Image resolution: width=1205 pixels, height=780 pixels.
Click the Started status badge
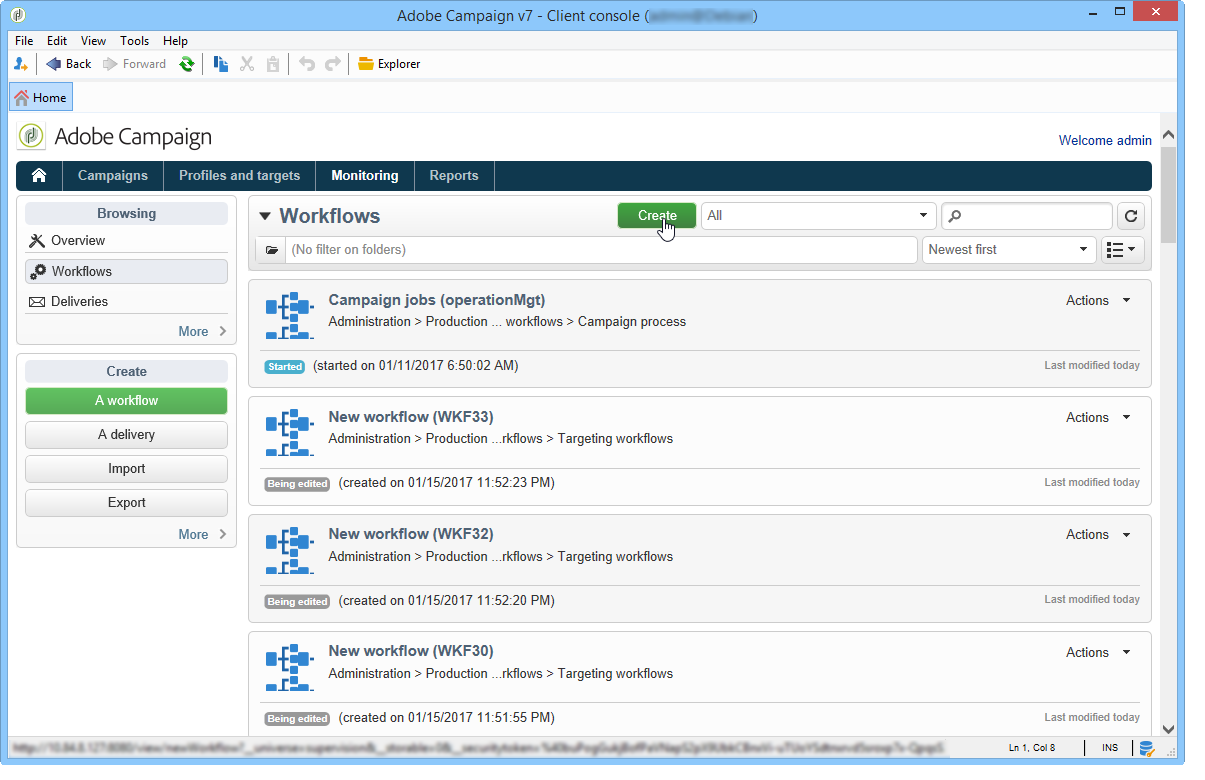click(x=285, y=367)
